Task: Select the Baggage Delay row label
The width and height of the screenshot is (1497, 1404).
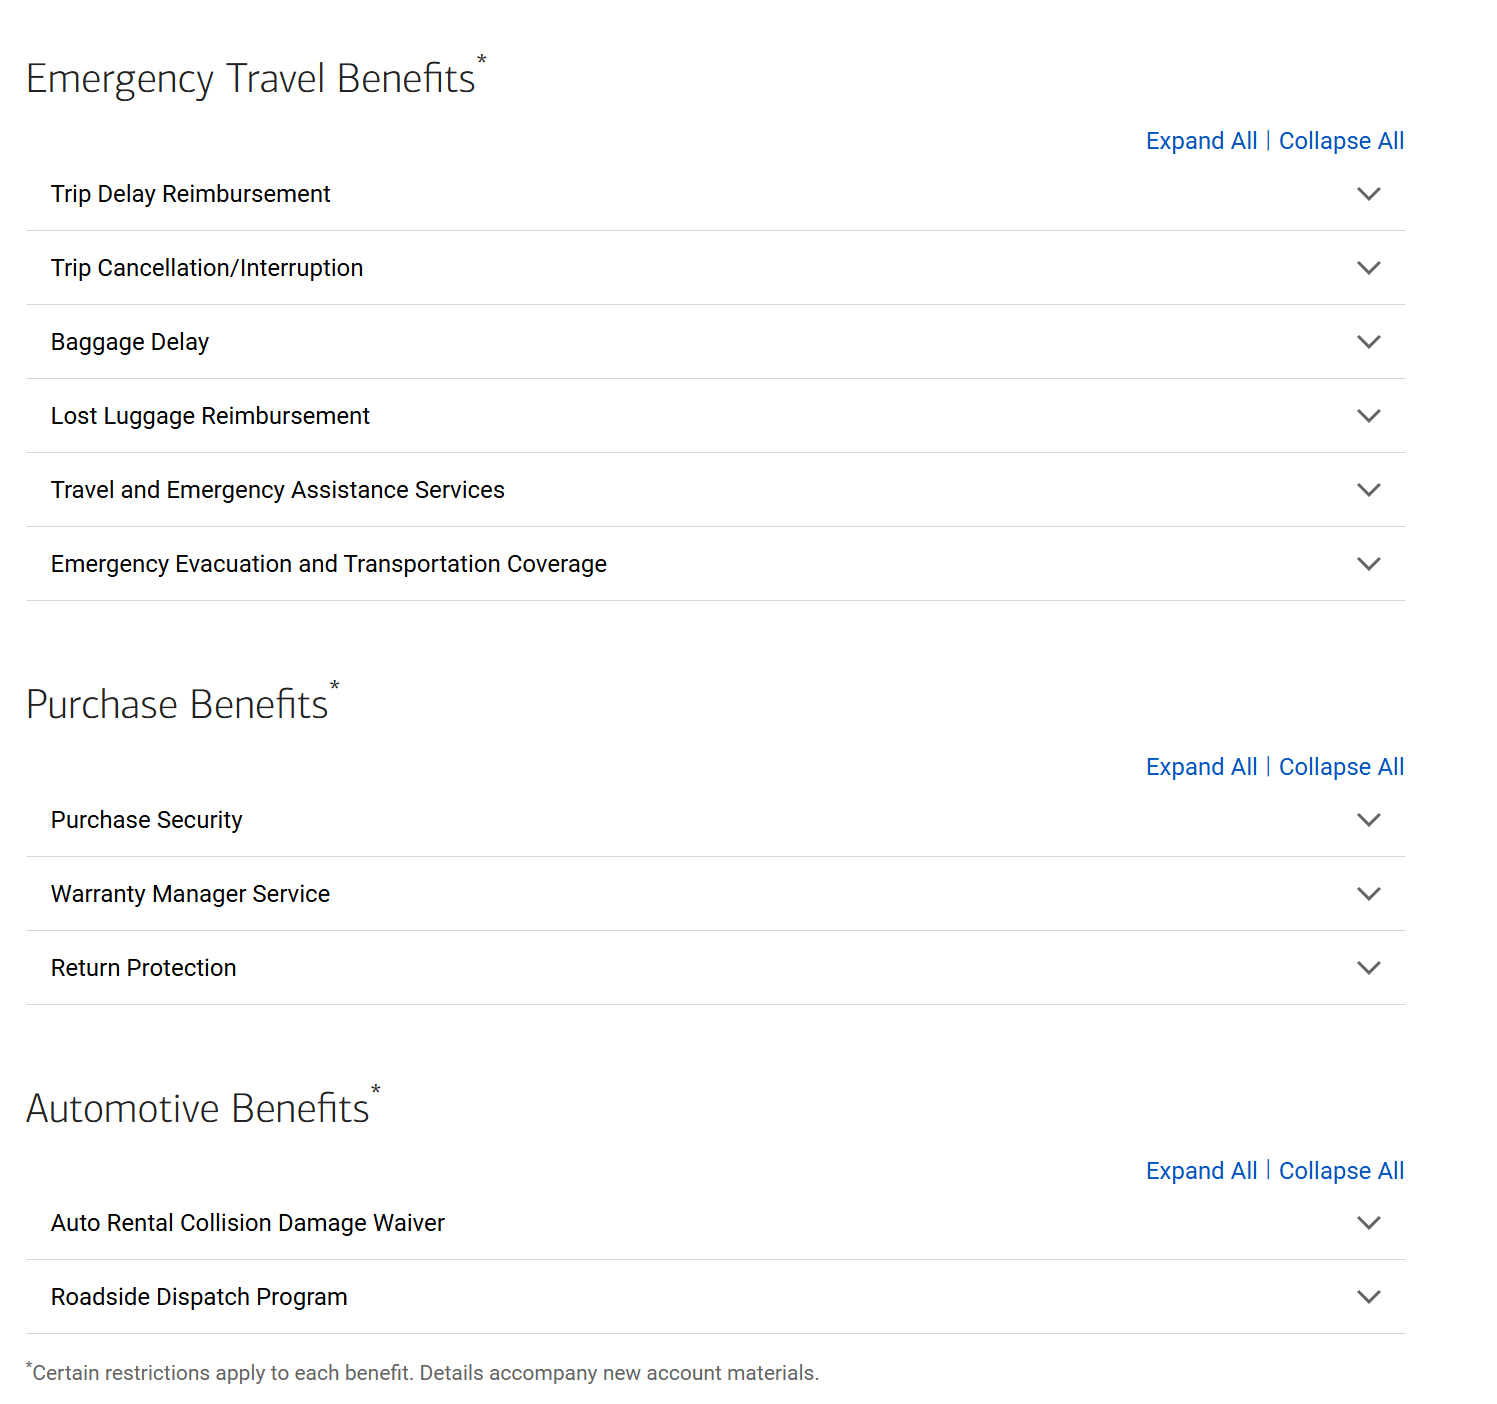Action: tap(130, 342)
